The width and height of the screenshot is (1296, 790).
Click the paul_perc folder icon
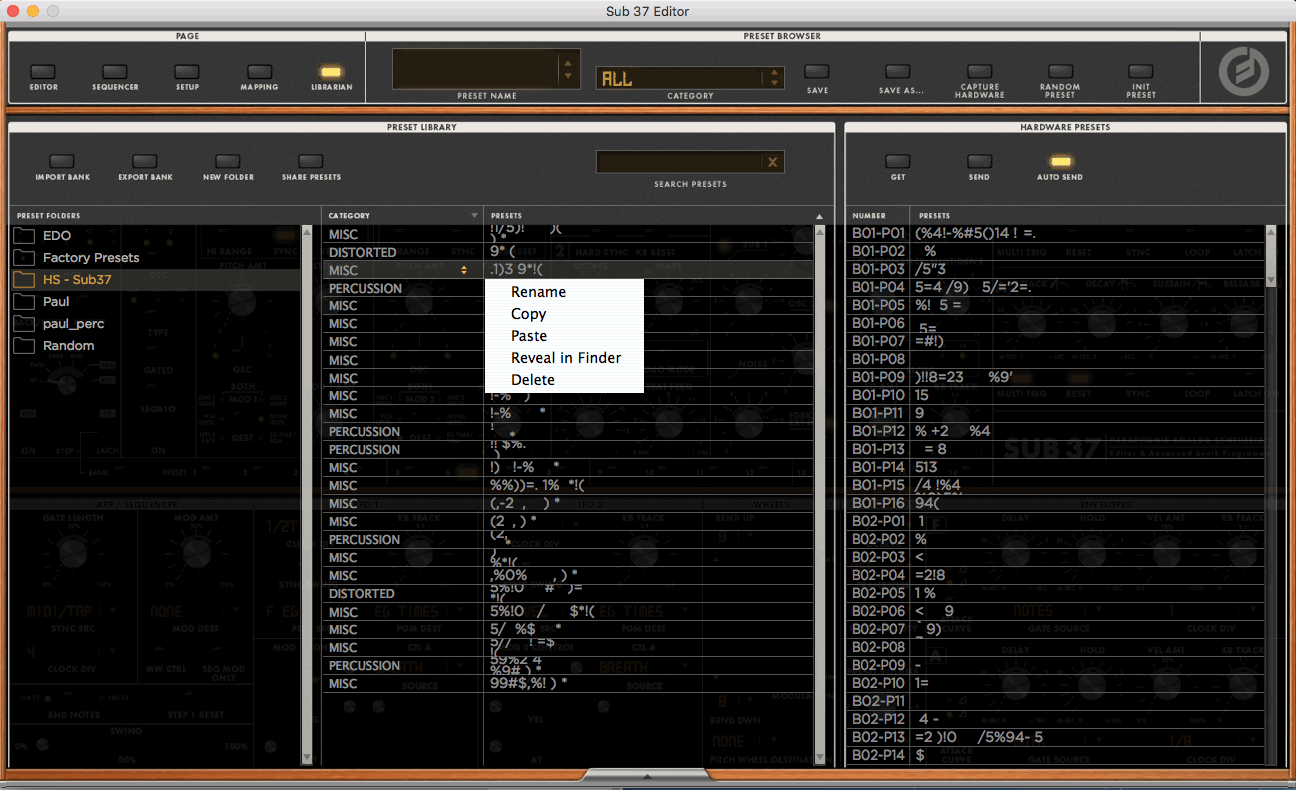(24, 324)
